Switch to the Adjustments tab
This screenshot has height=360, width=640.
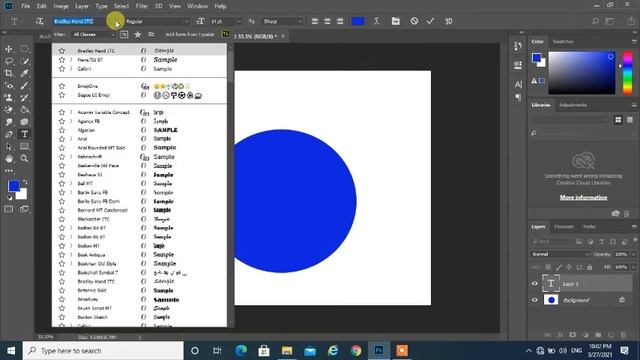point(573,105)
